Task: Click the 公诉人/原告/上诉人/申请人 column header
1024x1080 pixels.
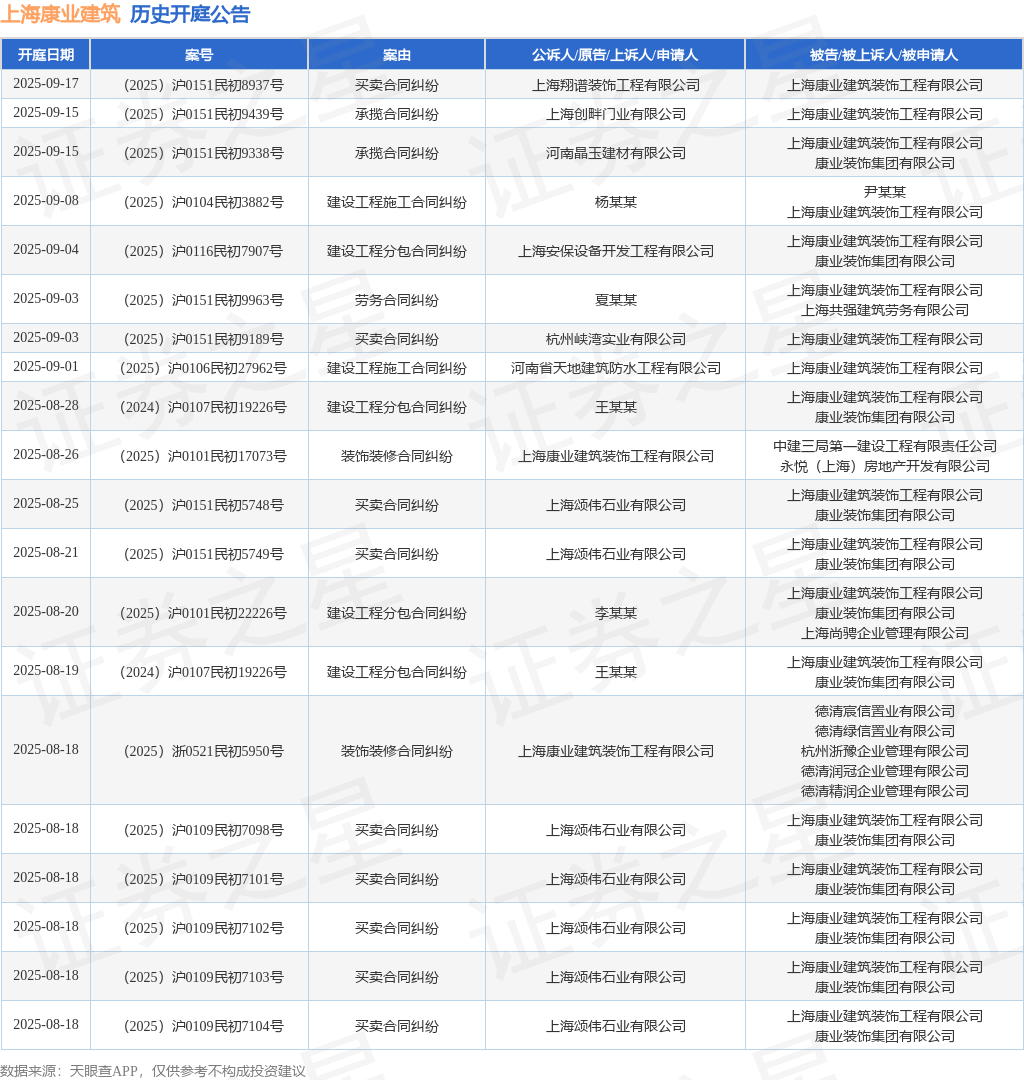Action: coord(615,54)
